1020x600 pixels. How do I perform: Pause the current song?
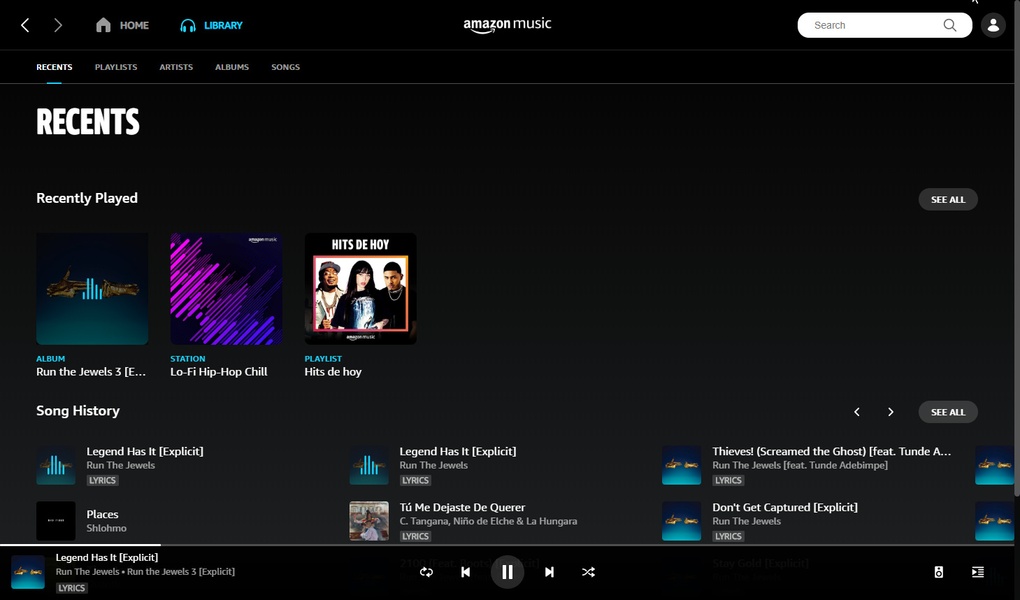pyautogui.click(x=507, y=572)
